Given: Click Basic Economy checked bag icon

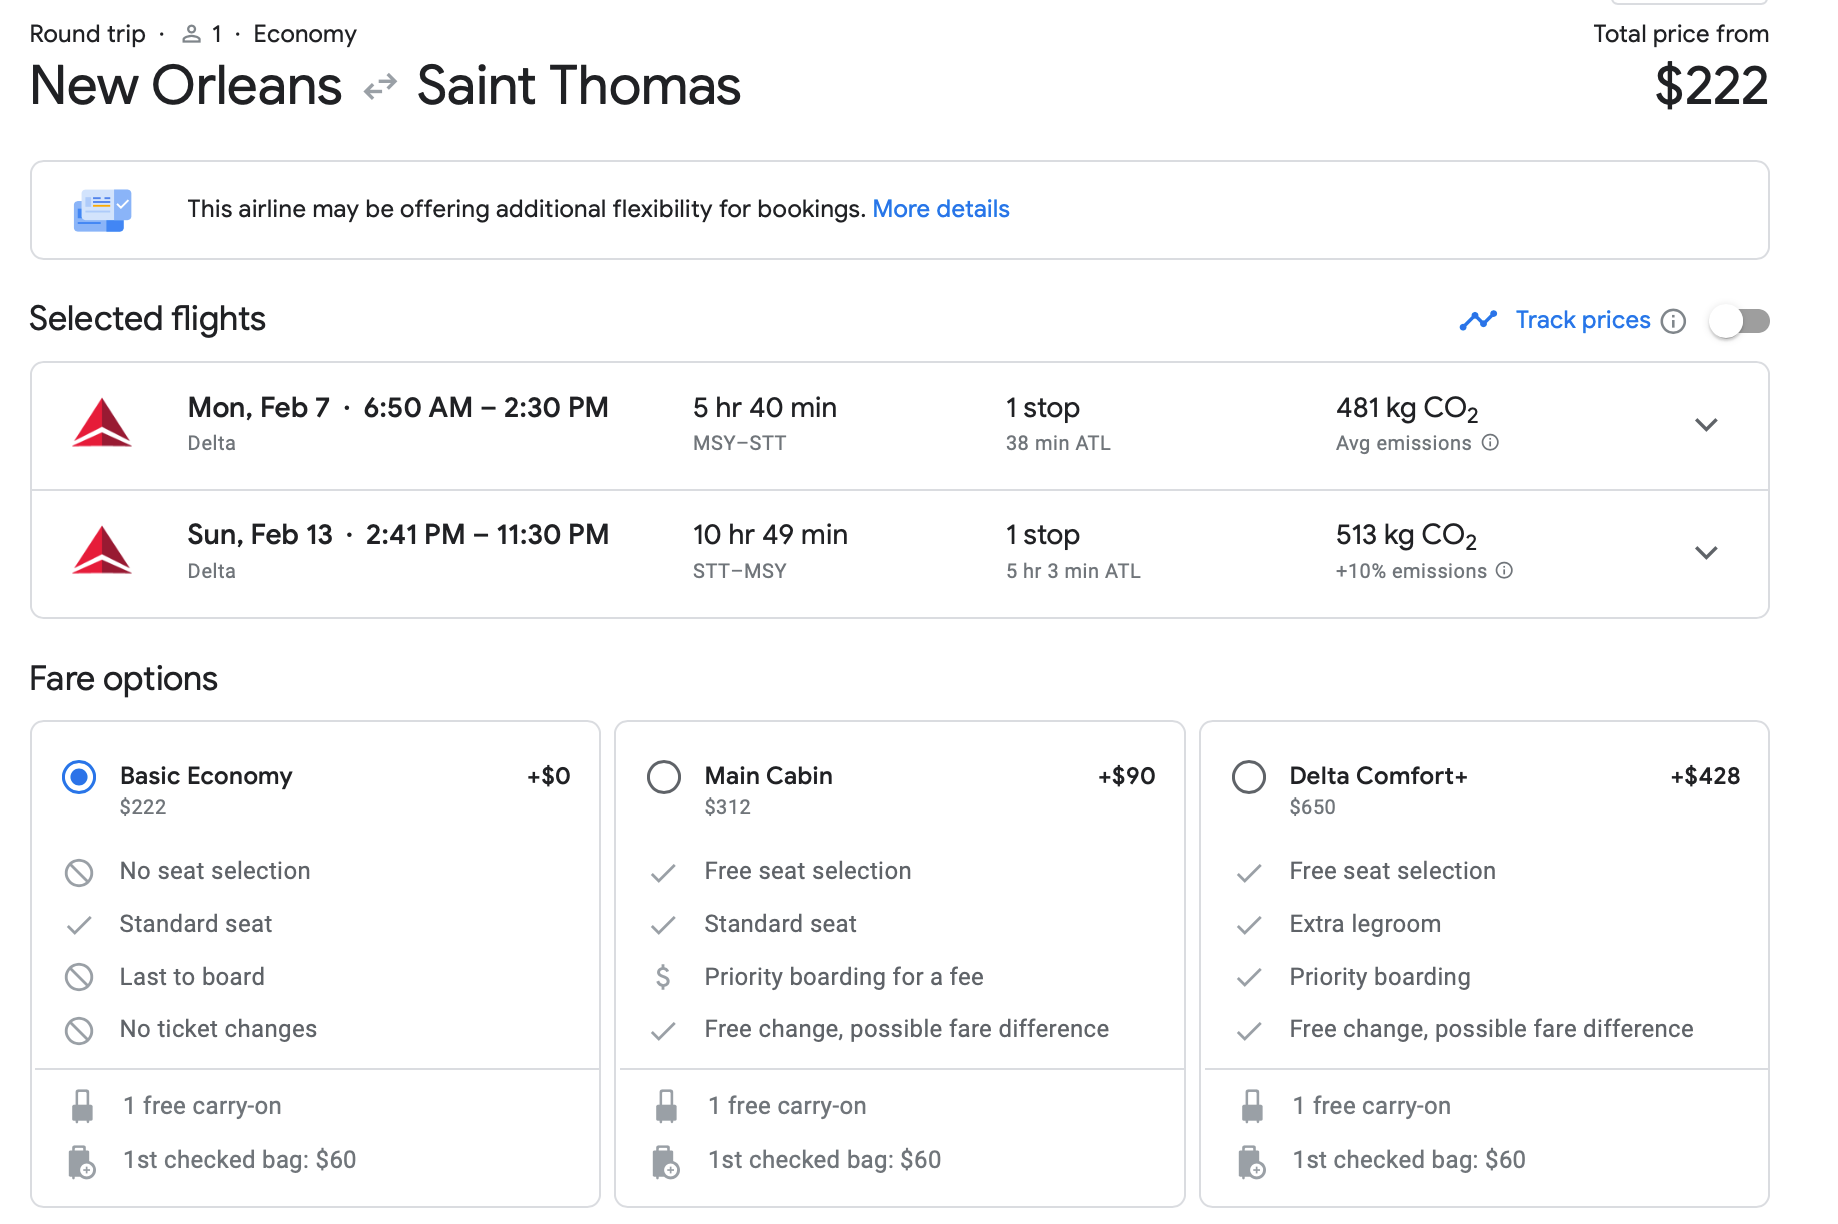Looking at the screenshot, I should pyautogui.click(x=82, y=1161).
